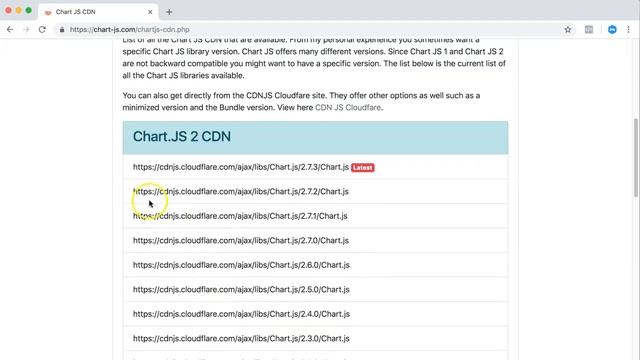Screen dimensions: 640x360
Task: Click the Chart.js 2.4.0 CDN URL
Action: [x=241, y=314]
